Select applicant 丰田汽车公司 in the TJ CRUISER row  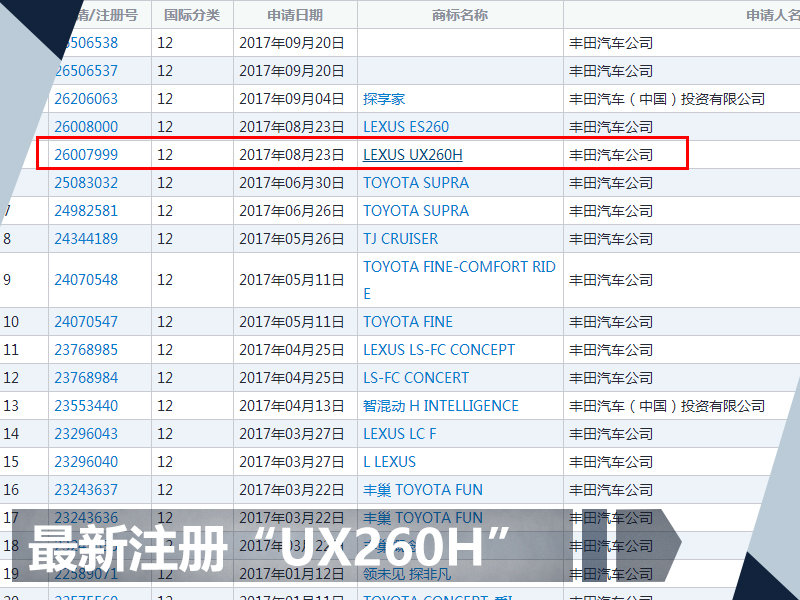pyautogui.click(x=611, y=239)
